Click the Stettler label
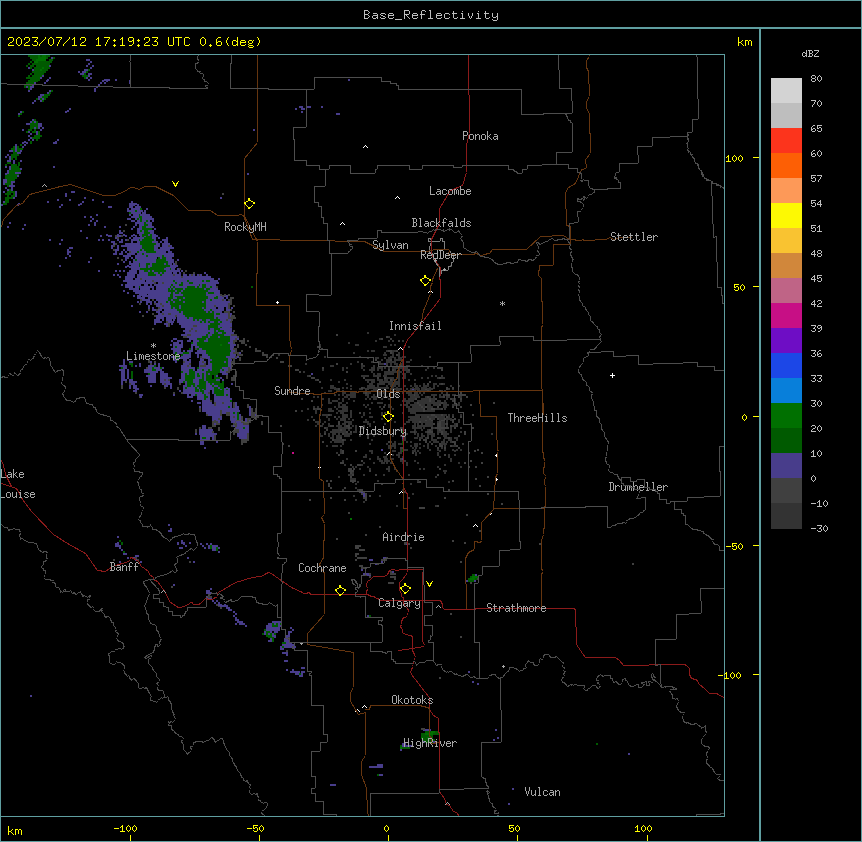Image resolution: width=862 pixels, height=842 pixels. 634,237
